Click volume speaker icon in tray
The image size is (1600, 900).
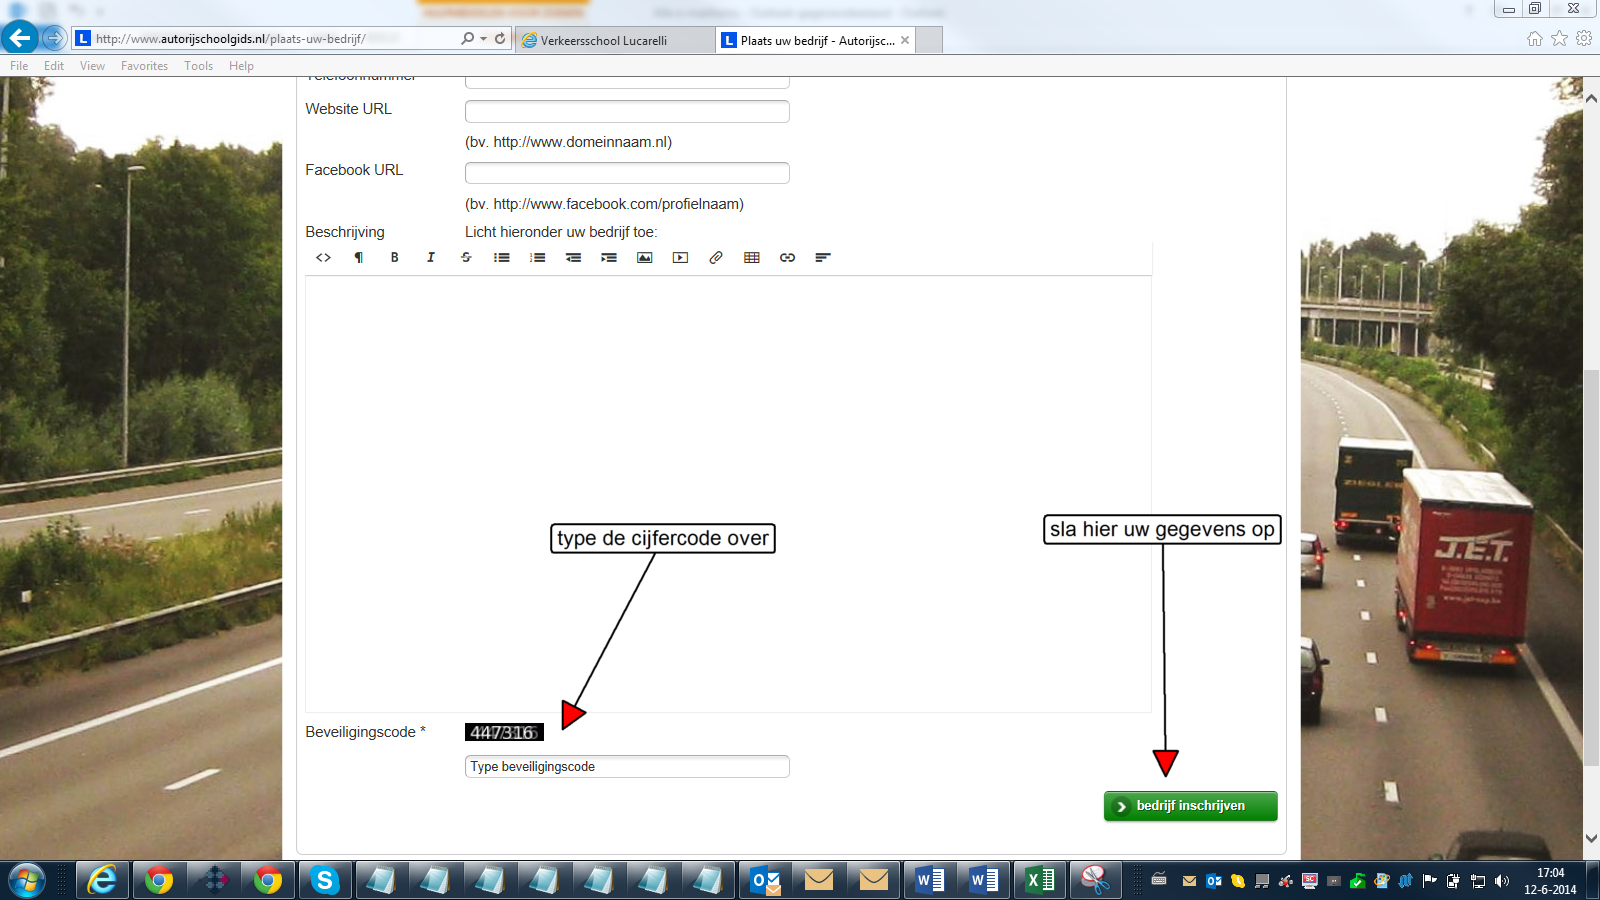click(x=1501, y=881)
